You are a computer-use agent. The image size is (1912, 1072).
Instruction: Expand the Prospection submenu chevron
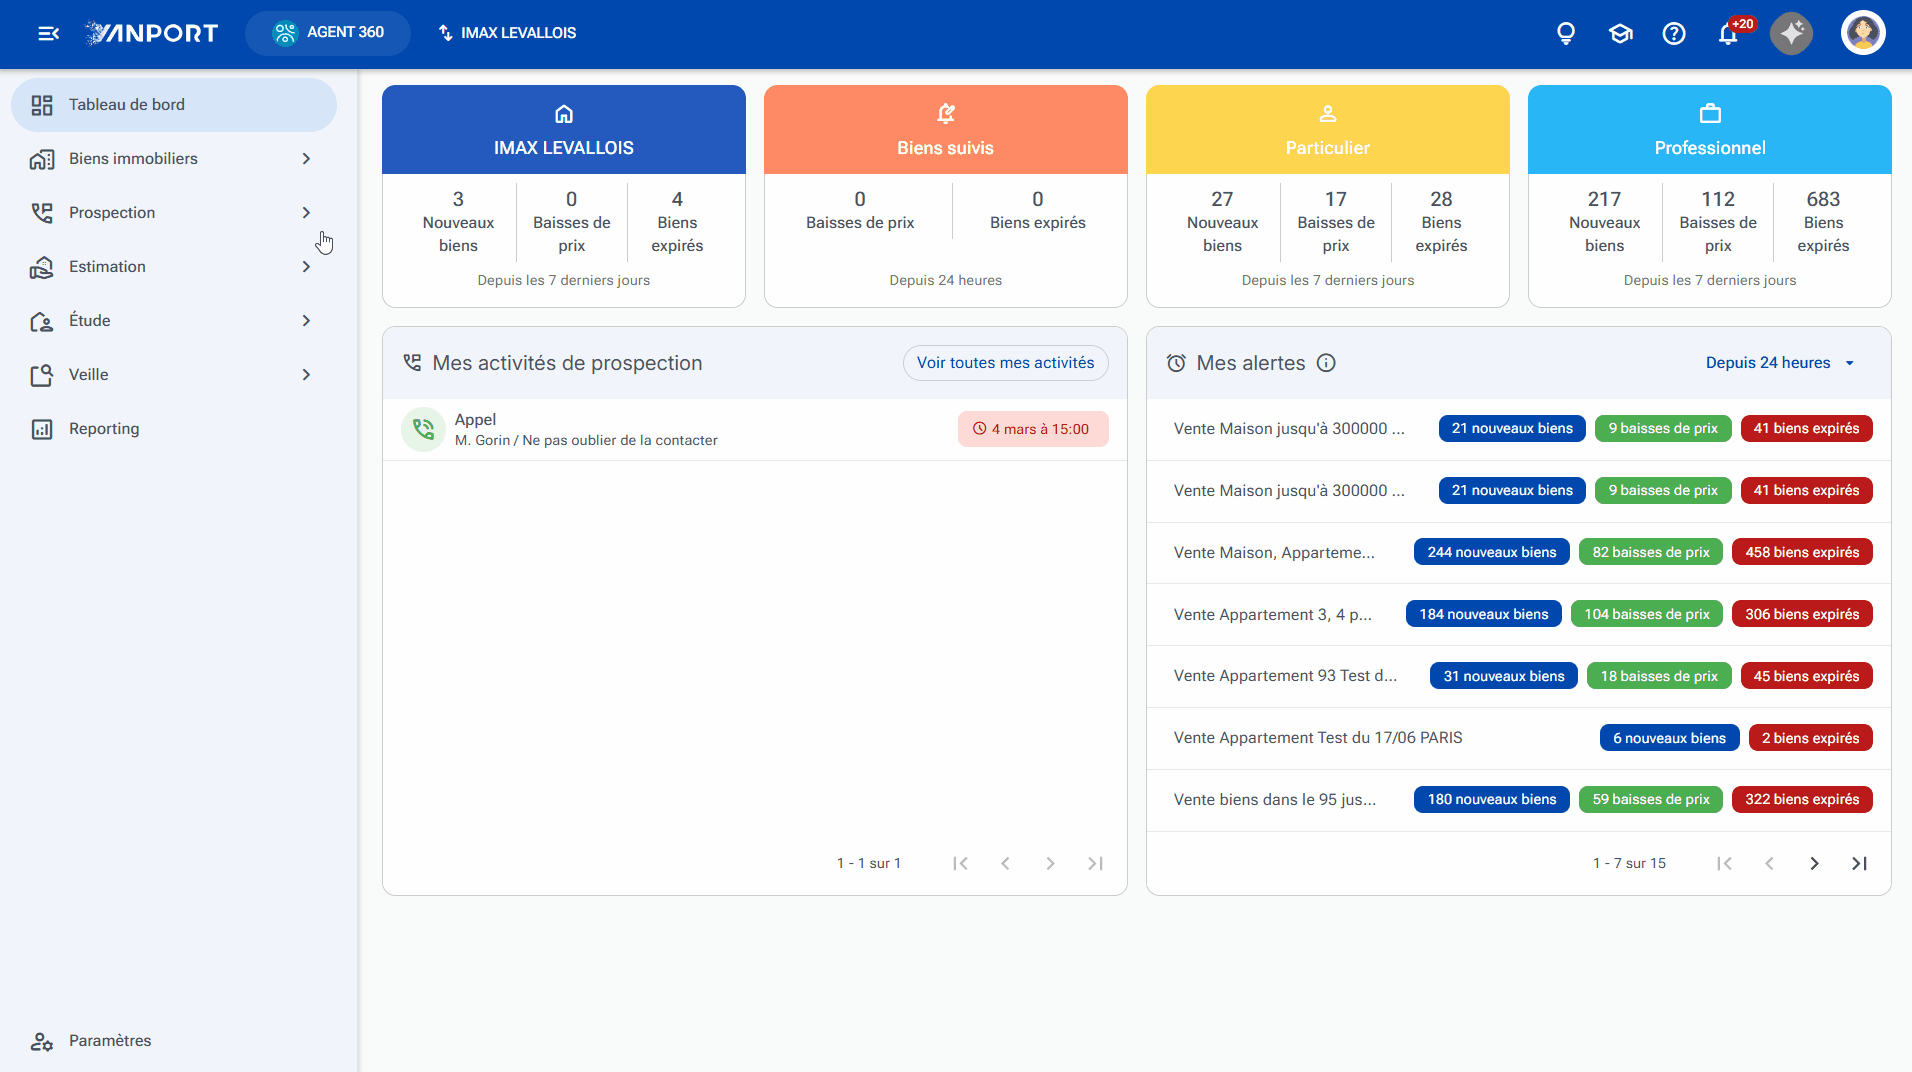click(x=306, y=213)
